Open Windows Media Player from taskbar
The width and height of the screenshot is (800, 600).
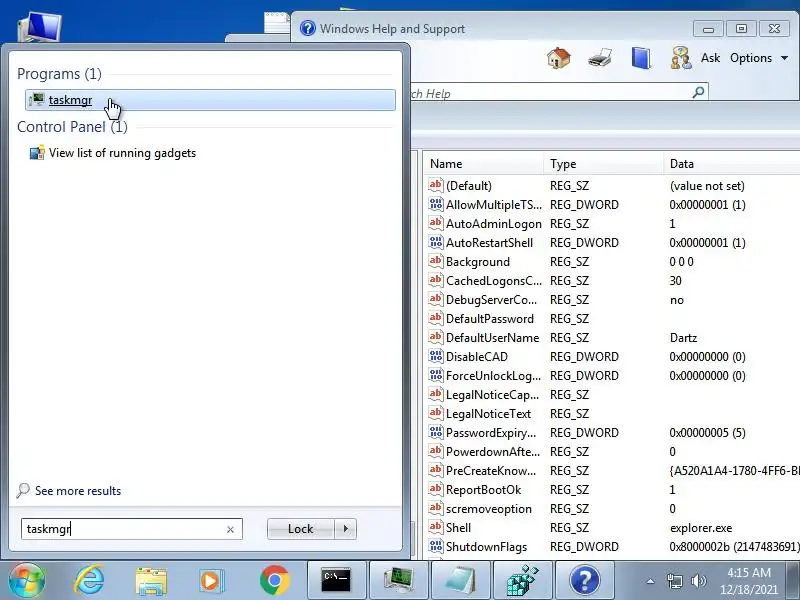(x=211, y=581)
